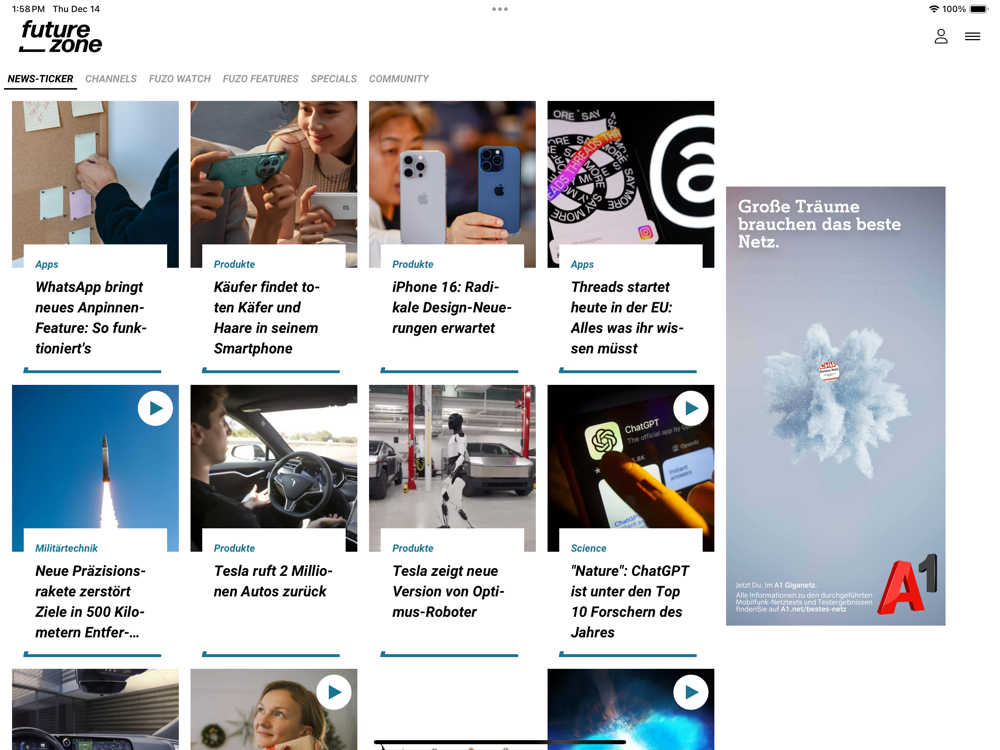This screenshot has height=750, width=1000.
Task: Click Produkte category above Käfer headline
Action: coord(234,264)
